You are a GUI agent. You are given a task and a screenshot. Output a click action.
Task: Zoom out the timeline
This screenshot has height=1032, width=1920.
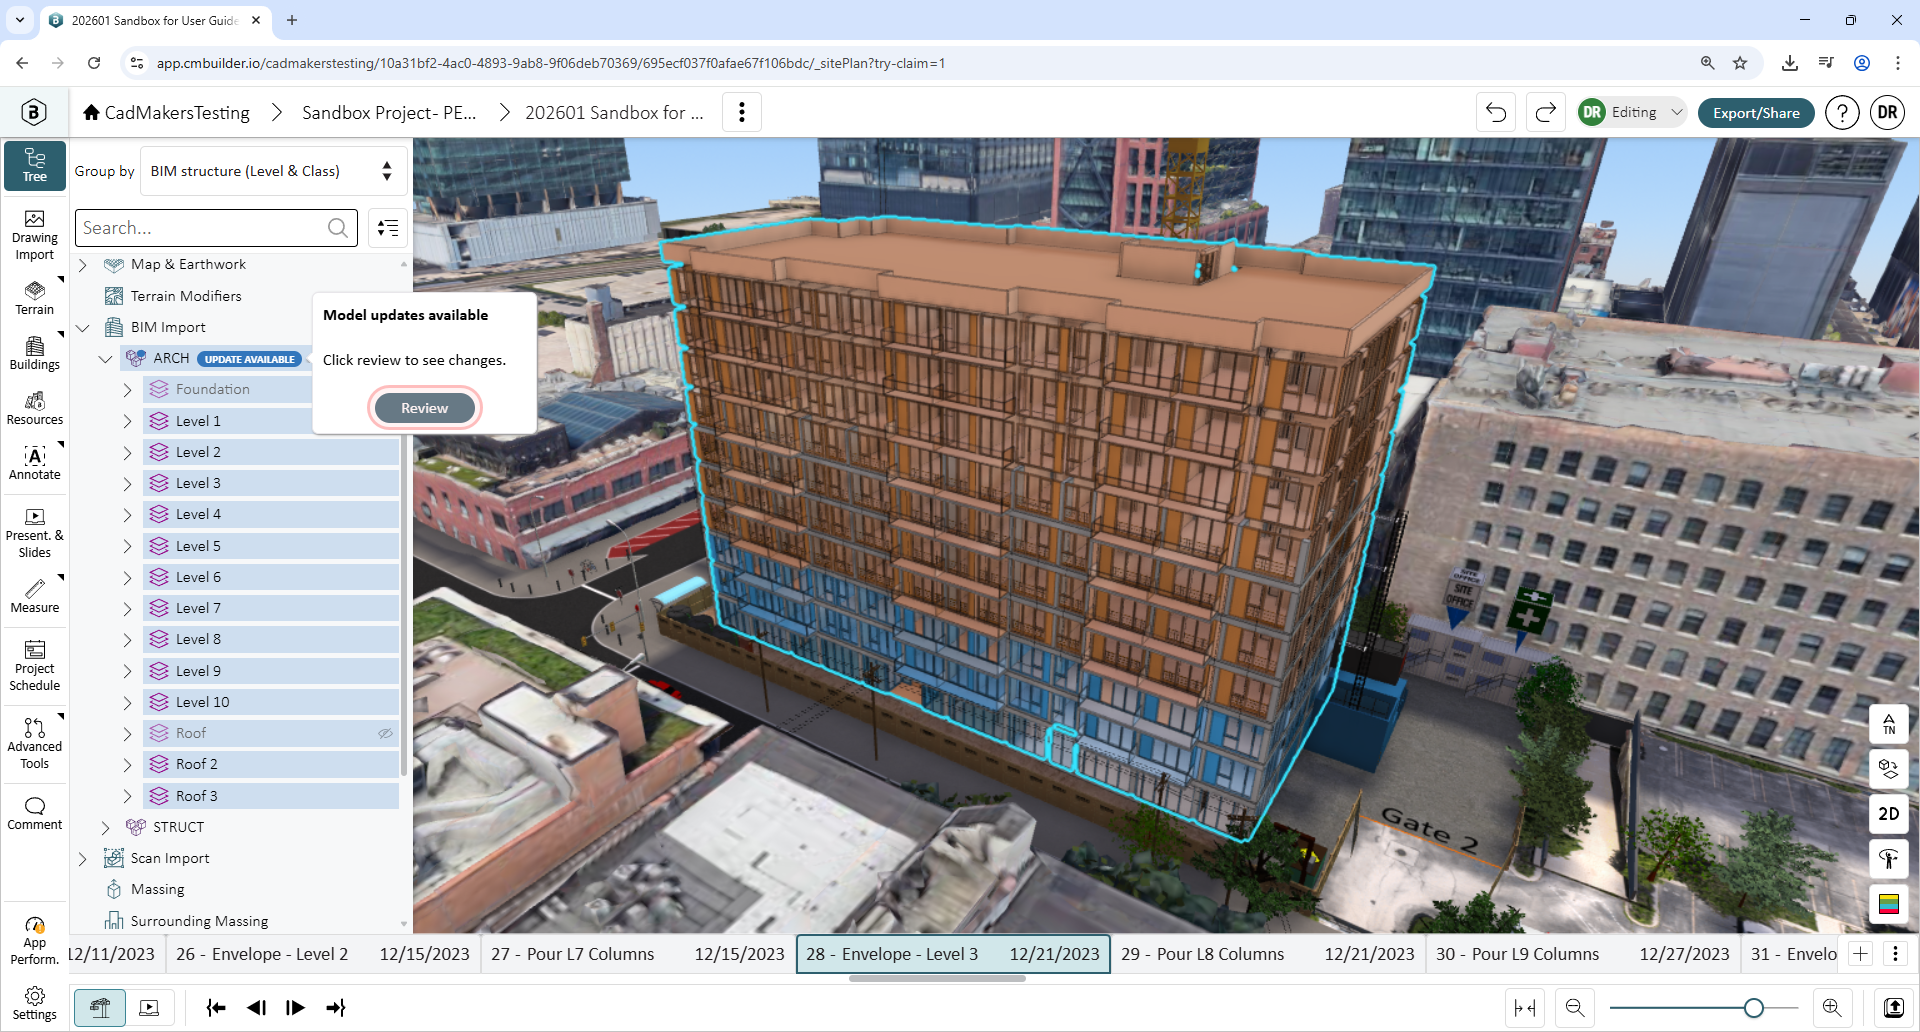pyautogui.click(x=1575, y=1008)
